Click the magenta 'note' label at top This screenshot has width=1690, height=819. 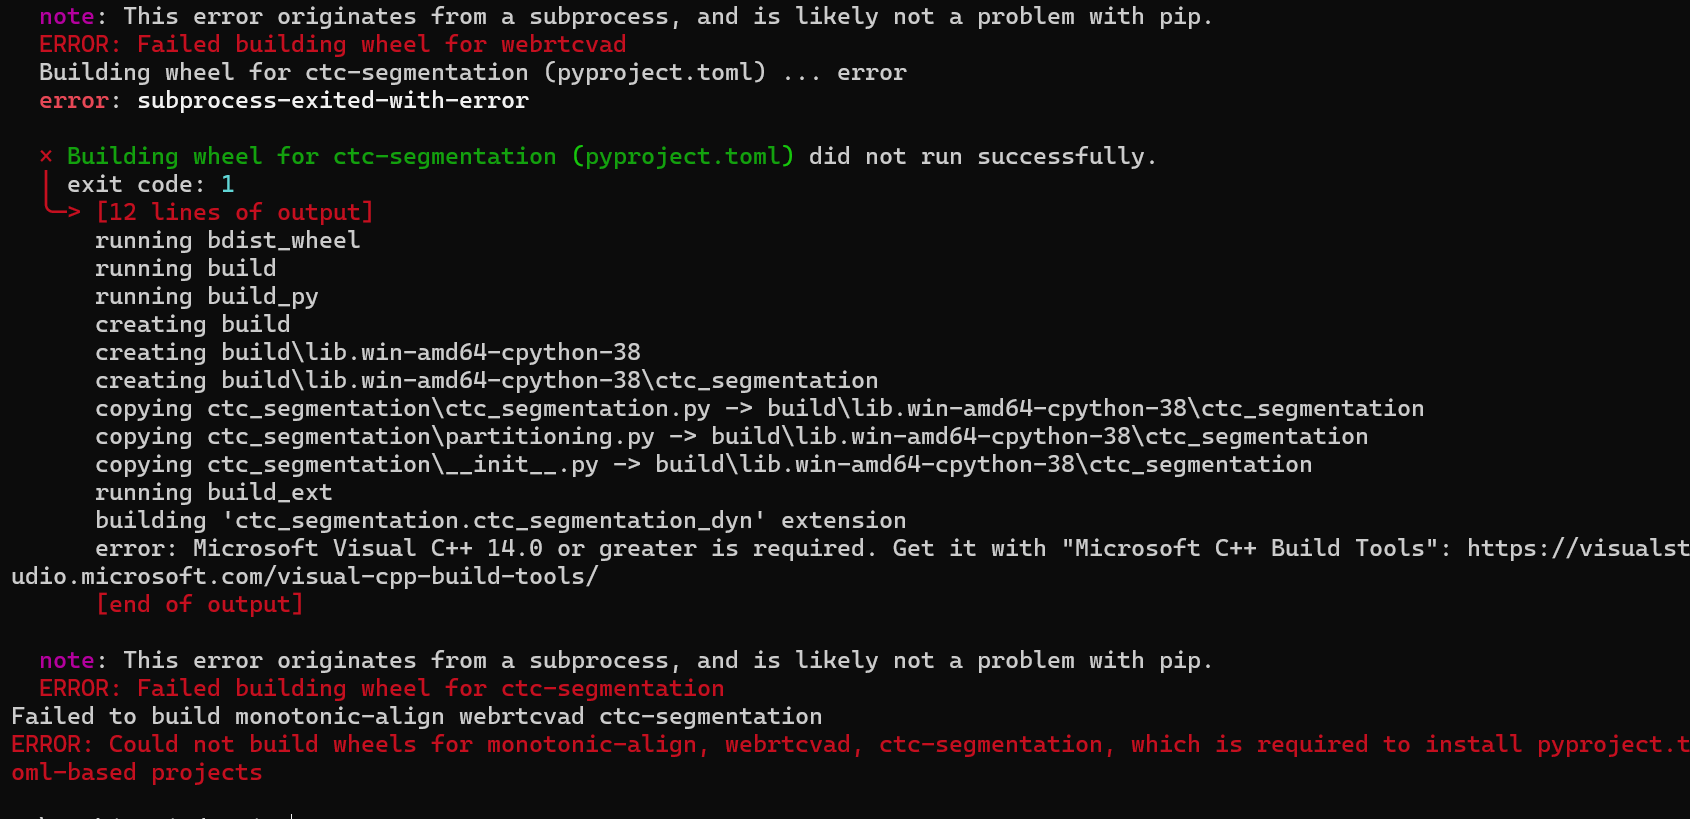pos(67,16)
